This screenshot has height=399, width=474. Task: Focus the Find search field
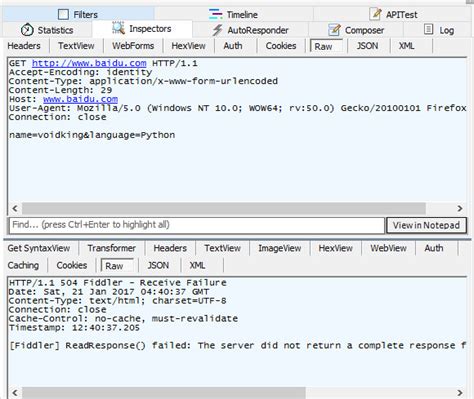(197, 225)
